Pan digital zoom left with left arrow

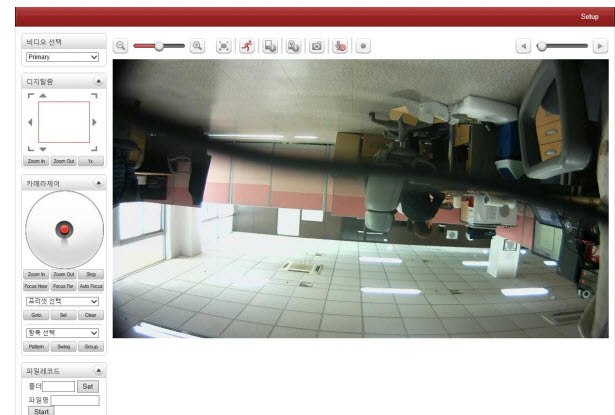point(30,122)
